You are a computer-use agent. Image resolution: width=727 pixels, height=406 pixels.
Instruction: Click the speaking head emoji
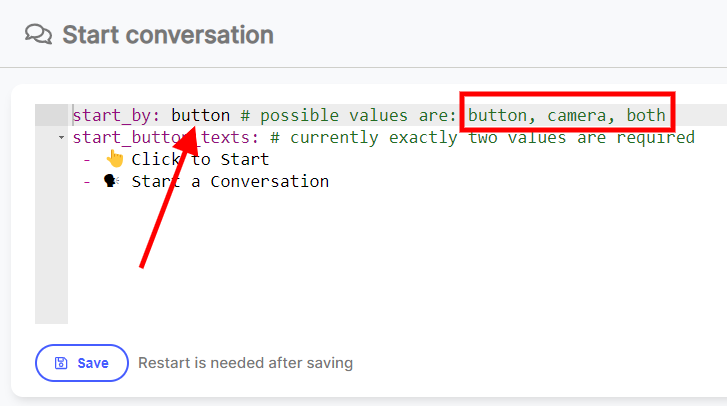[x=111, y=181]
